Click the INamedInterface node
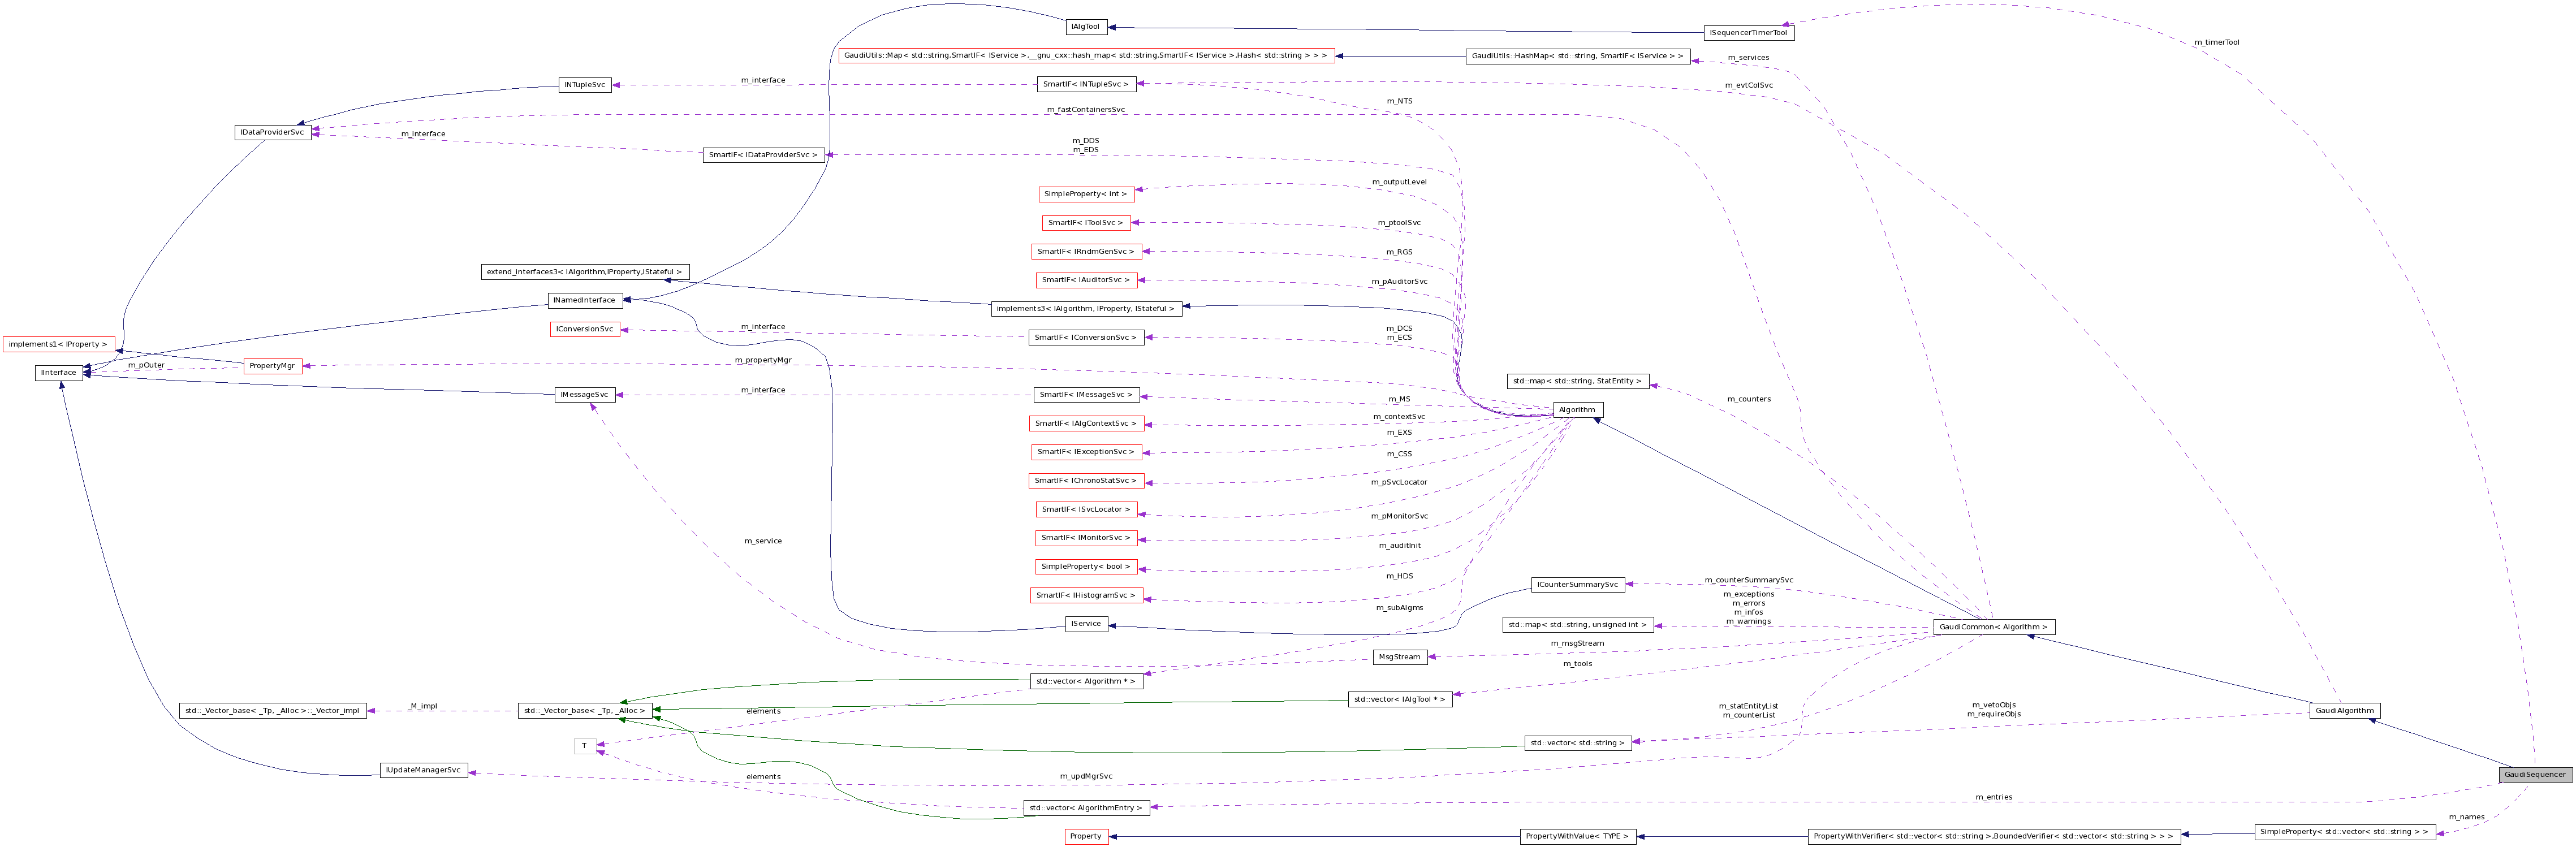Viewport: 2576px width, 847px height. pos(585,299)
